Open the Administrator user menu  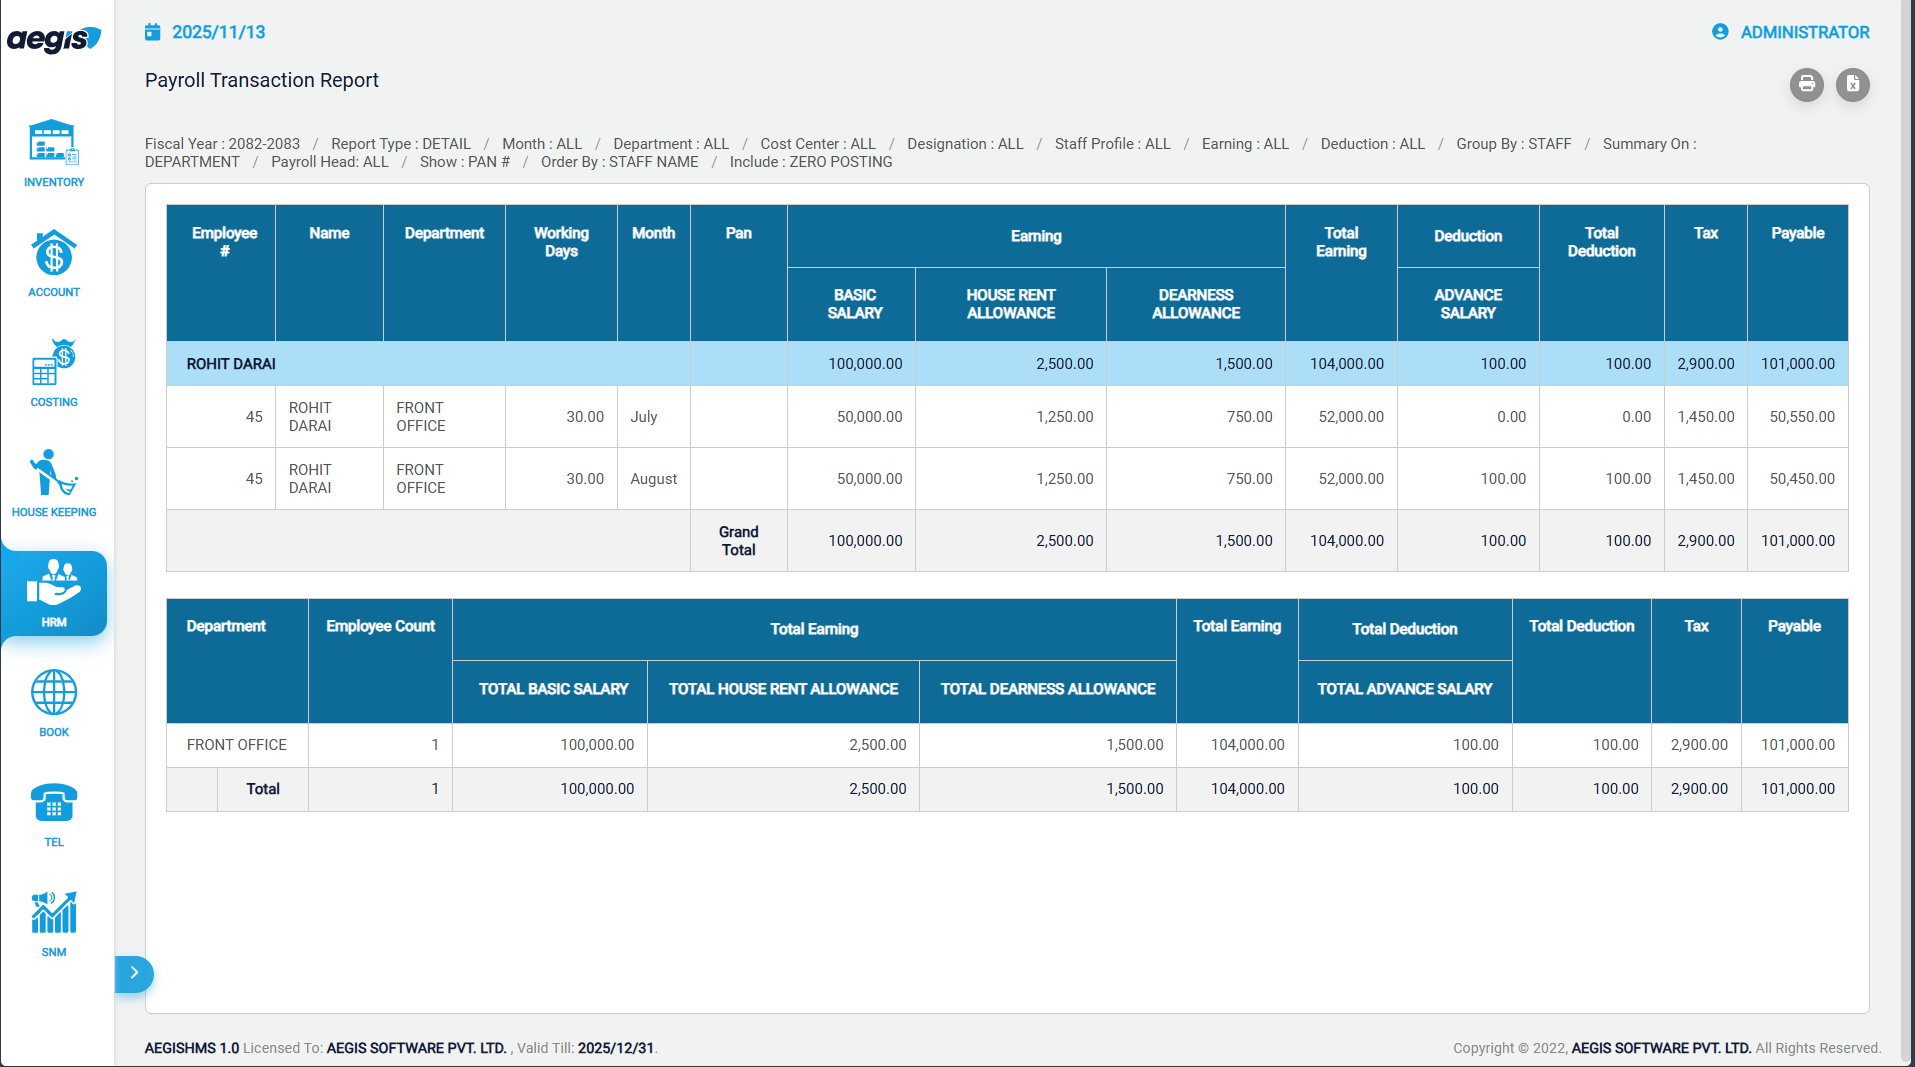click(1791, 32)
